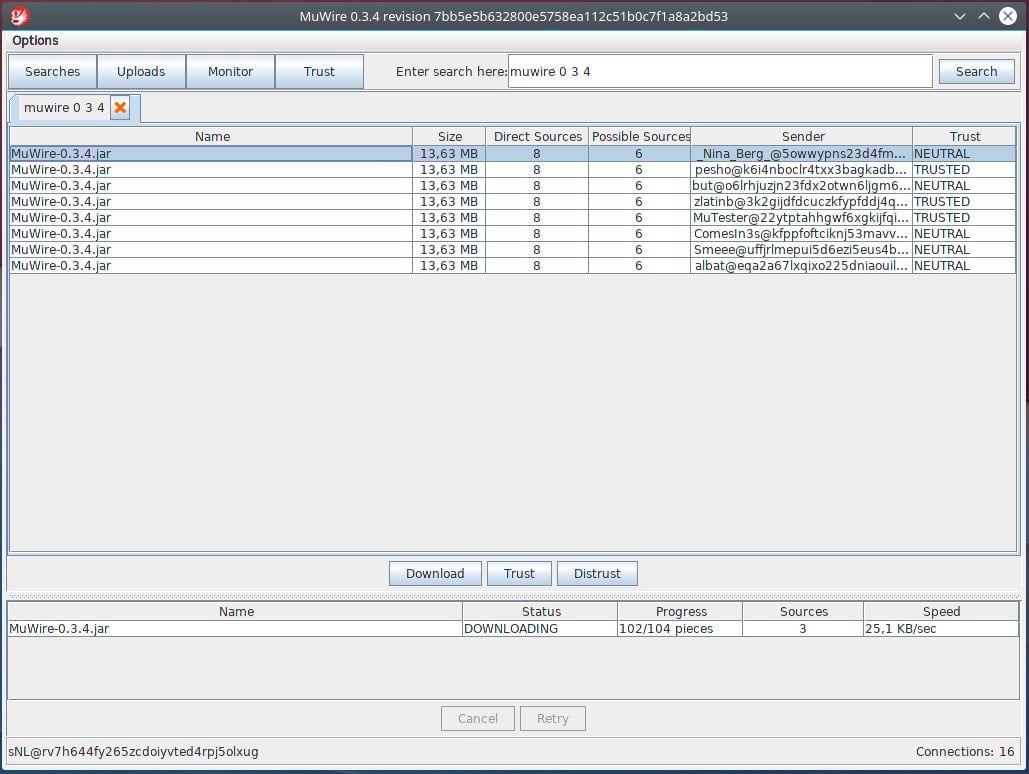Sort results by Size column header
1029x774 pixels.
(450, 137)
